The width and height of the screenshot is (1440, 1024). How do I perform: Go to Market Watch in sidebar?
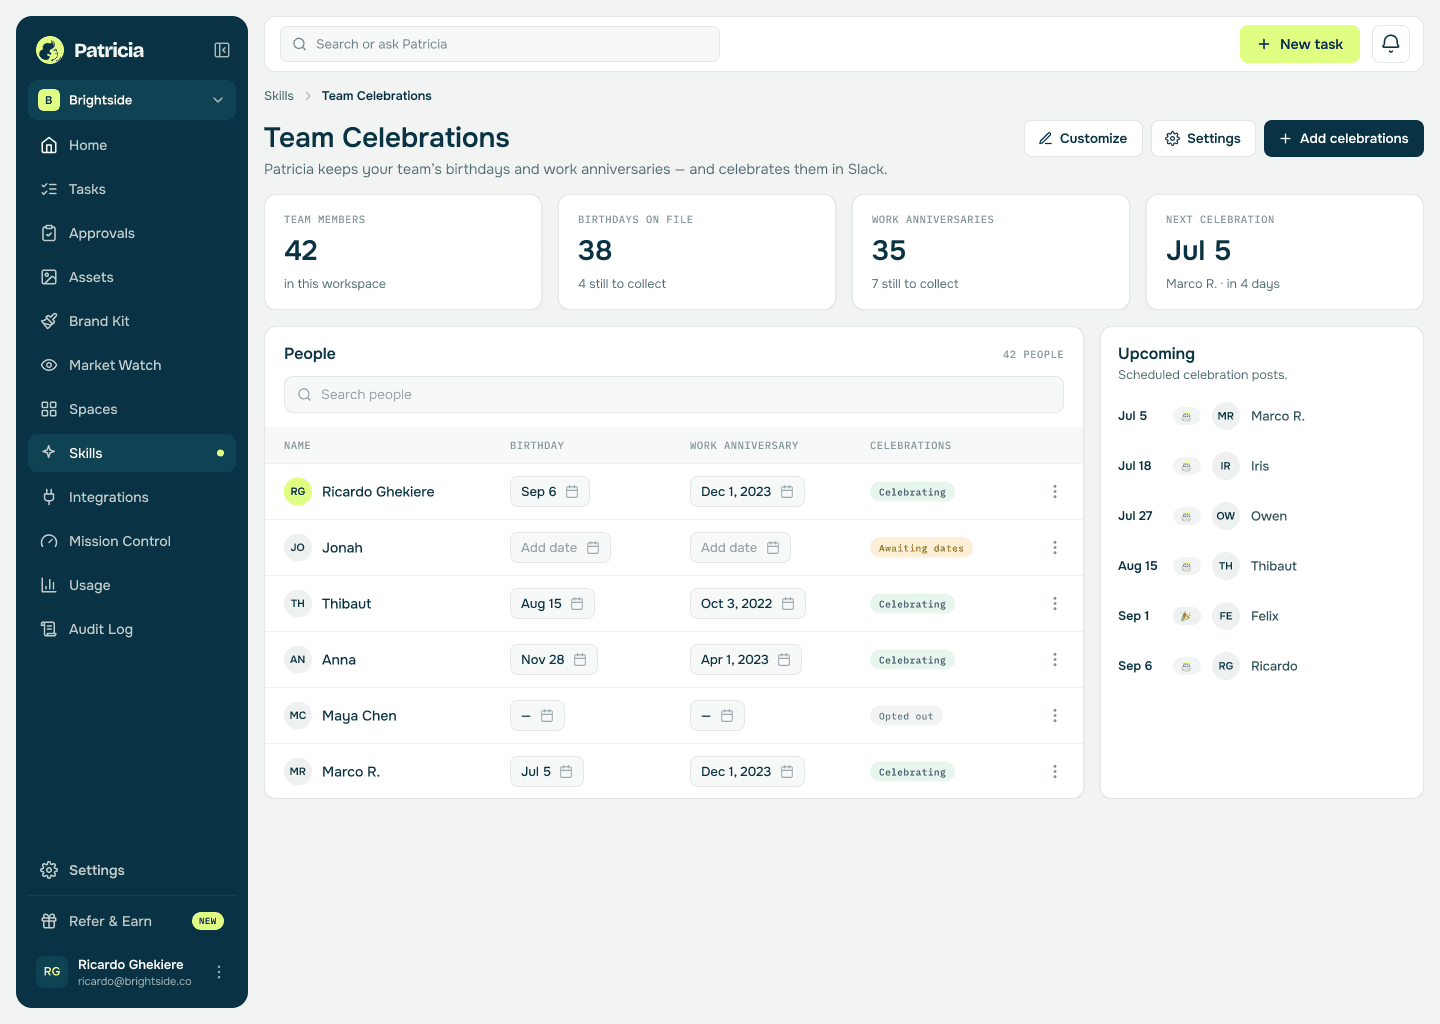point(132,365)
